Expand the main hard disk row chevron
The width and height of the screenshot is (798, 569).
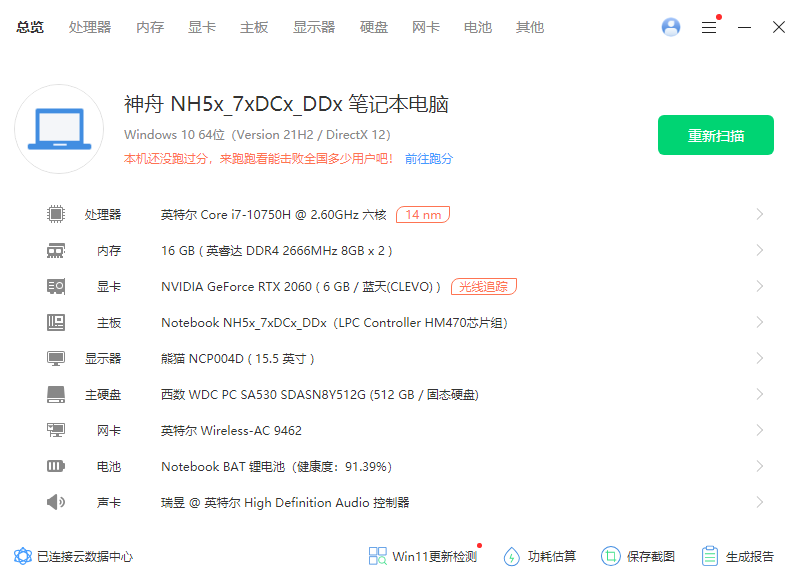pyautogui.click(x=760, y=394)
